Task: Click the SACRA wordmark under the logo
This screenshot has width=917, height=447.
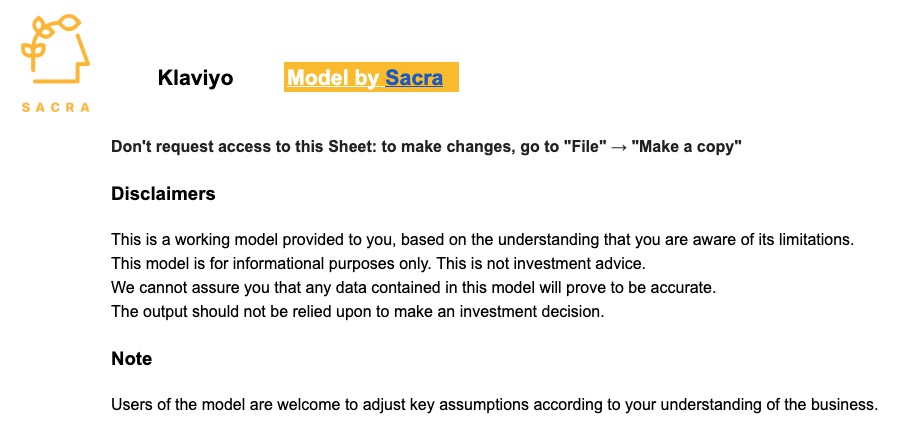Action: [x=56, y=108]
